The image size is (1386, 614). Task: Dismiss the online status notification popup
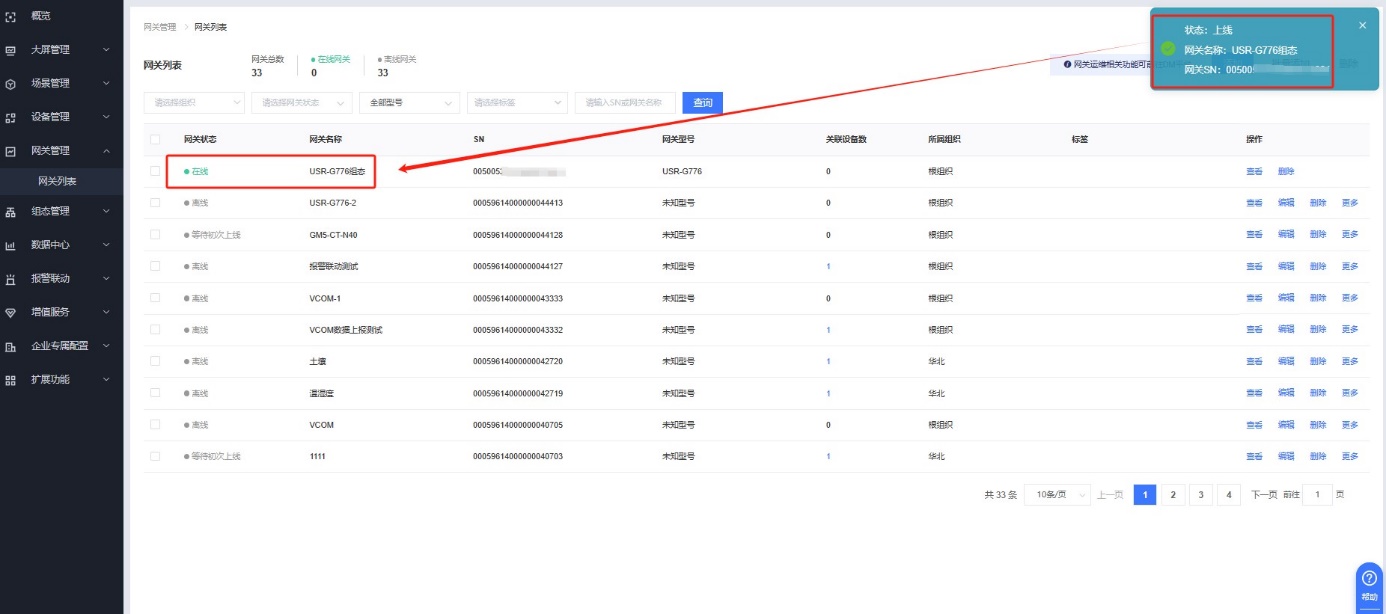point(1362,25)
